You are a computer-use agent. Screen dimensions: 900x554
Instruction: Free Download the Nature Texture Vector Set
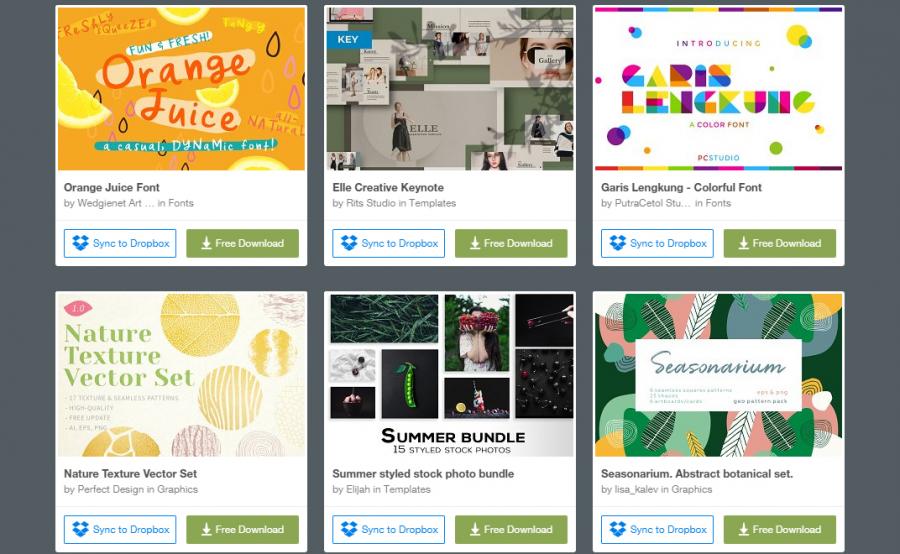point(242,529)
